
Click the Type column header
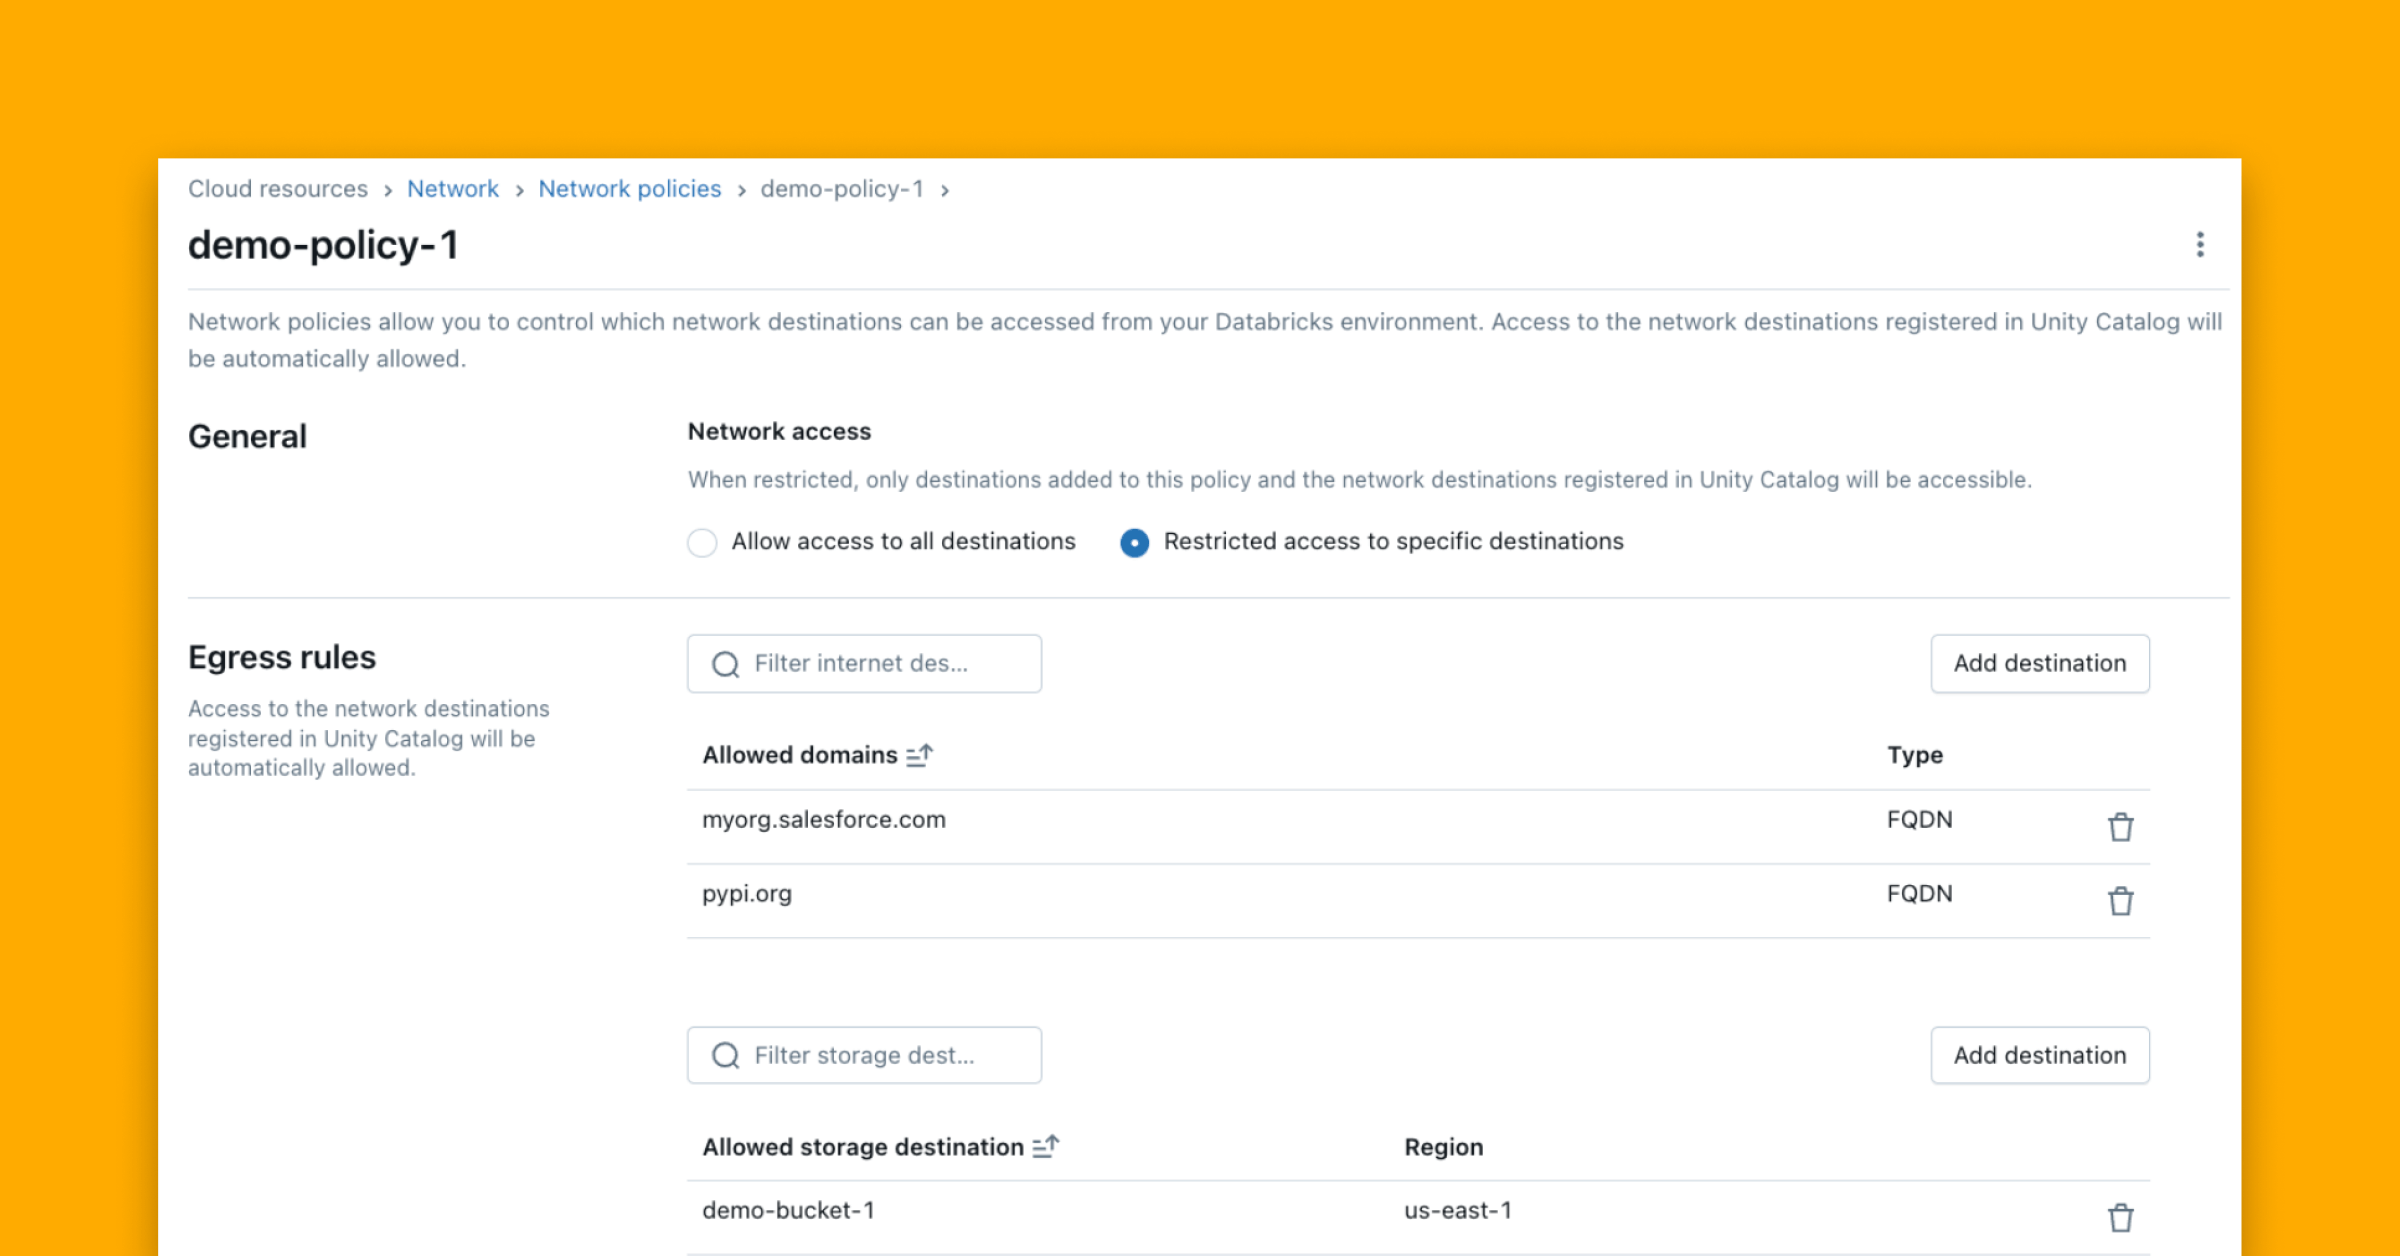1914,755
